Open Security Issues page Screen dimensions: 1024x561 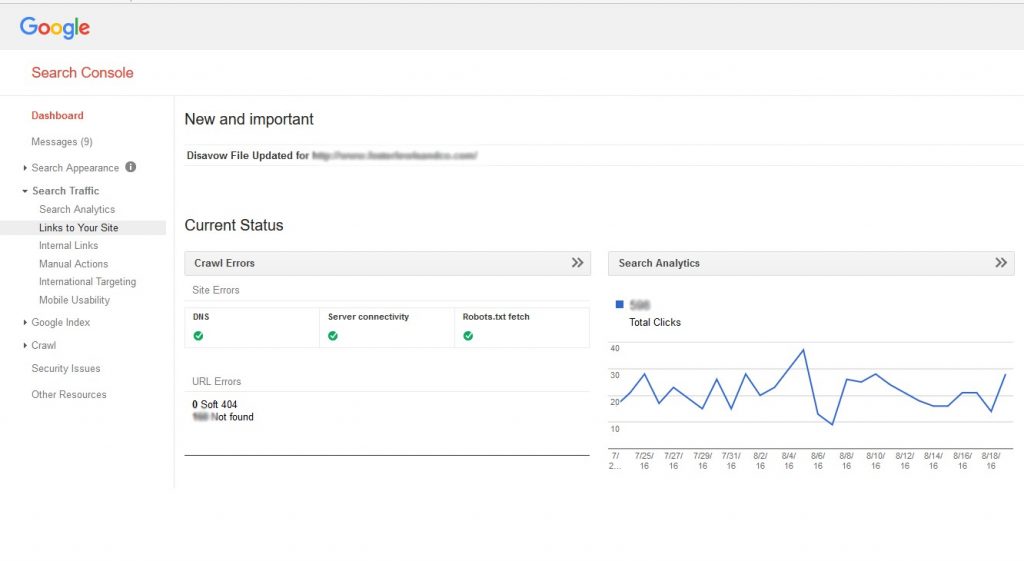click(x=66, y=368)
